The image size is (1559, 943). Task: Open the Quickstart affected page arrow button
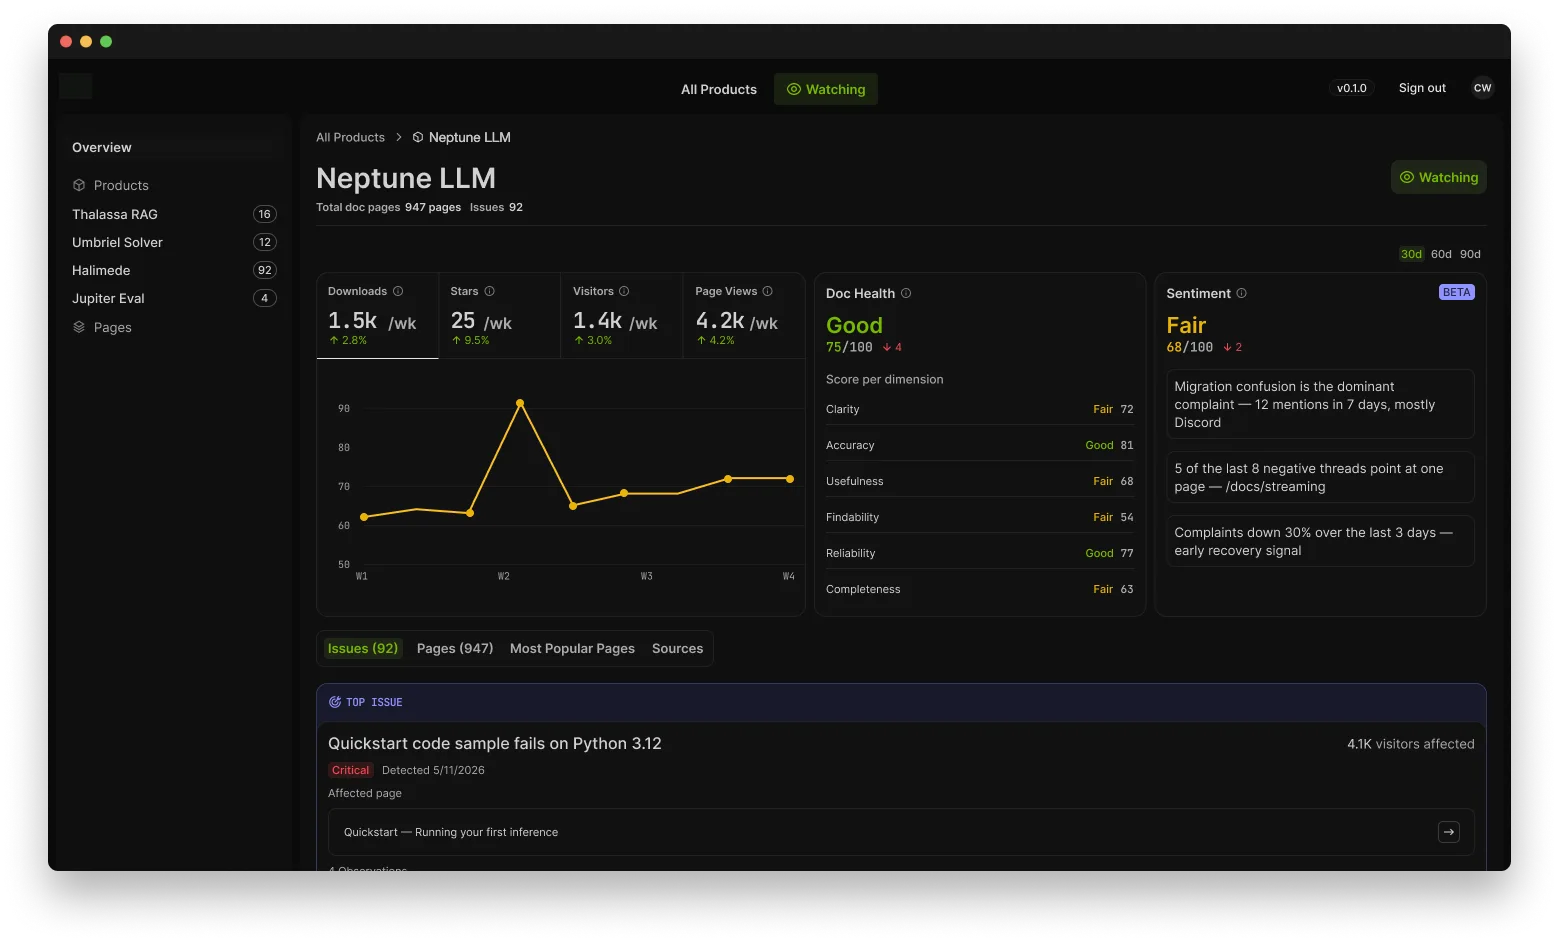coord(1449,832)
